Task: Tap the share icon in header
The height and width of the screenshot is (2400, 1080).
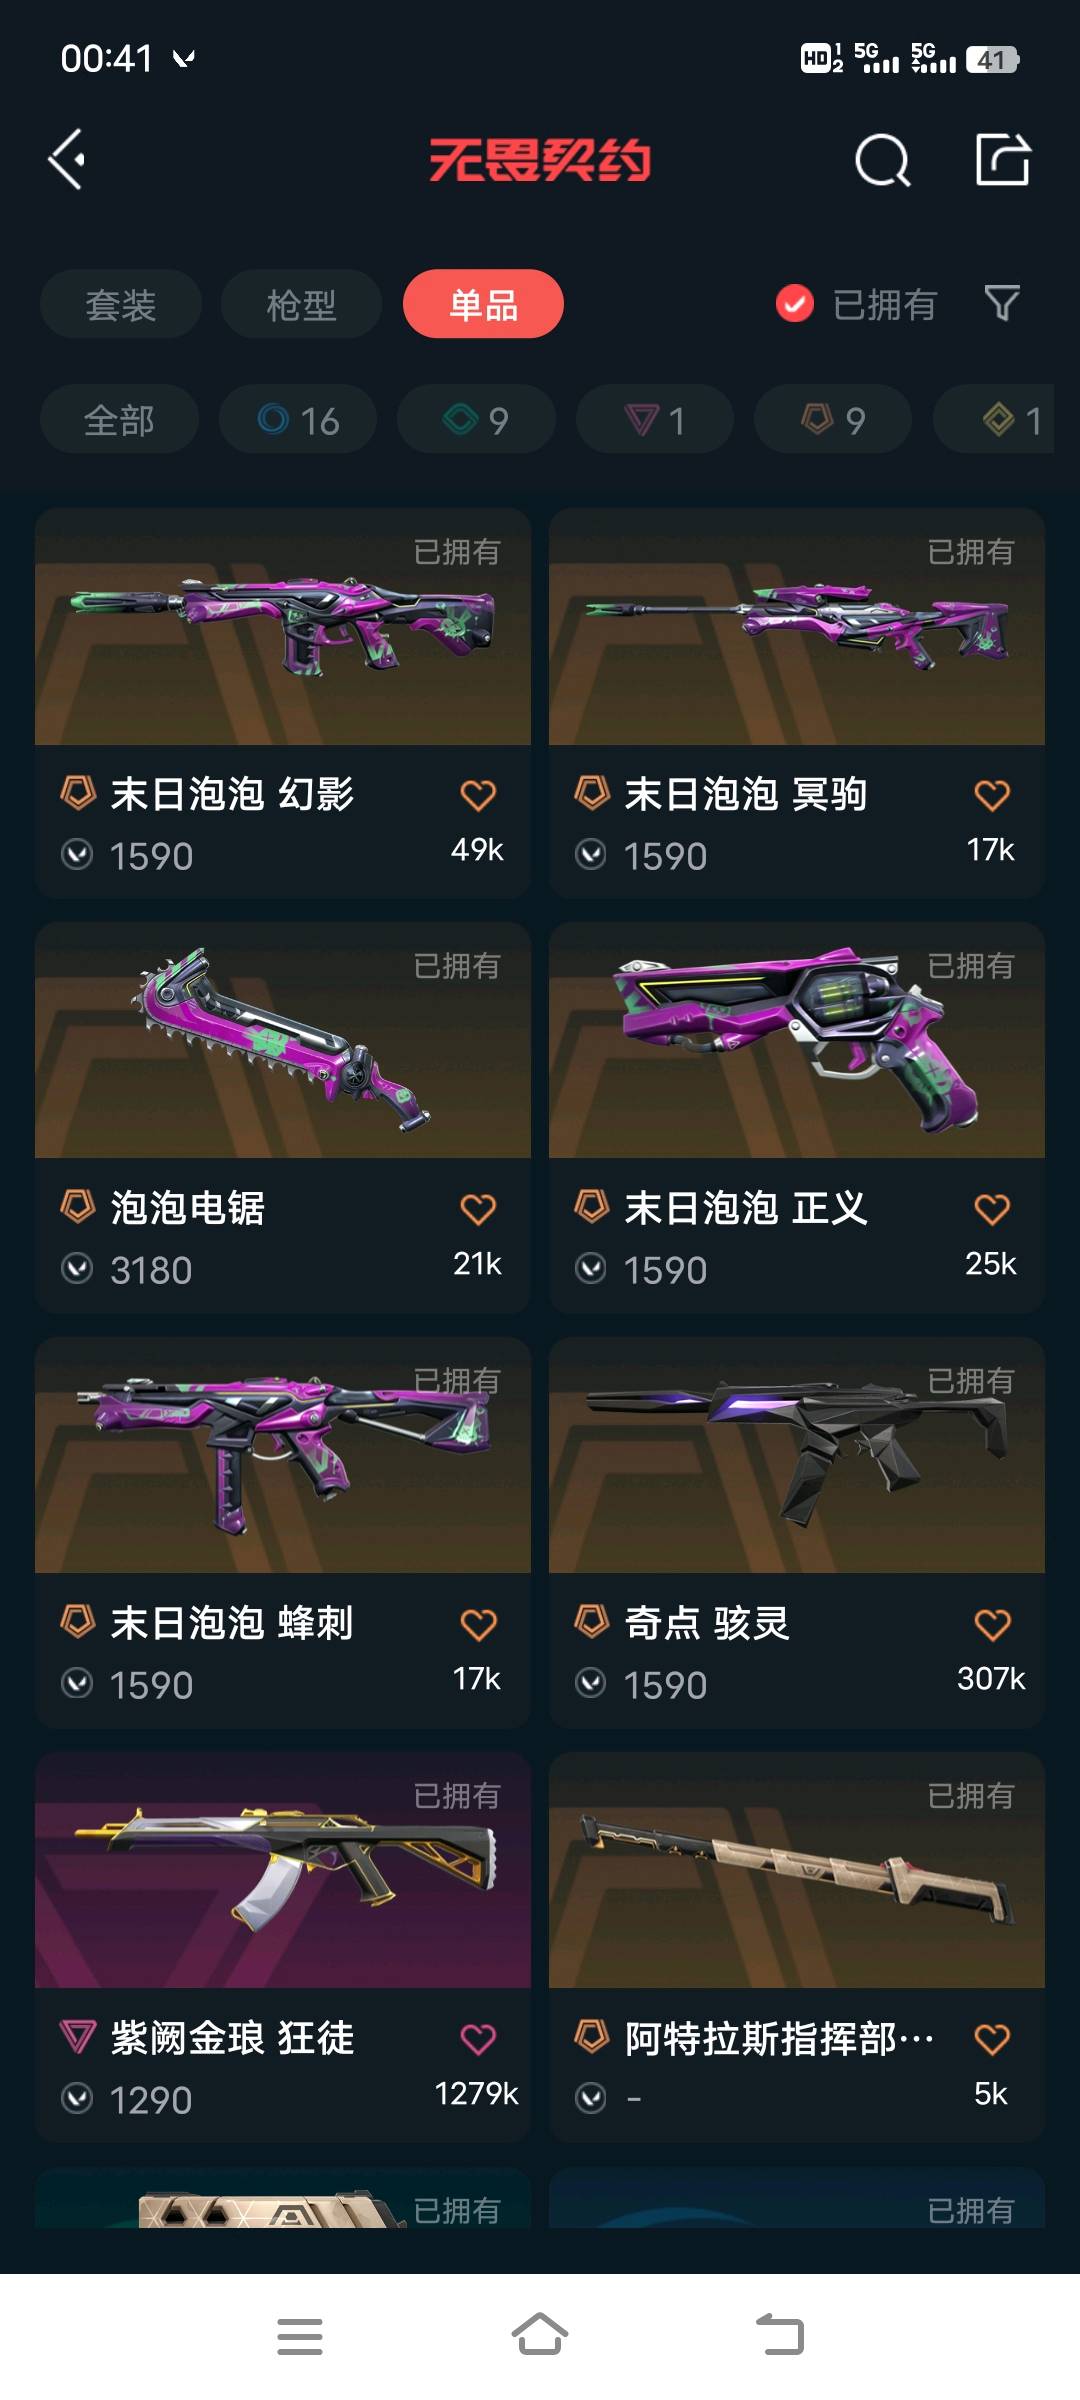Action: (1003, 160)
